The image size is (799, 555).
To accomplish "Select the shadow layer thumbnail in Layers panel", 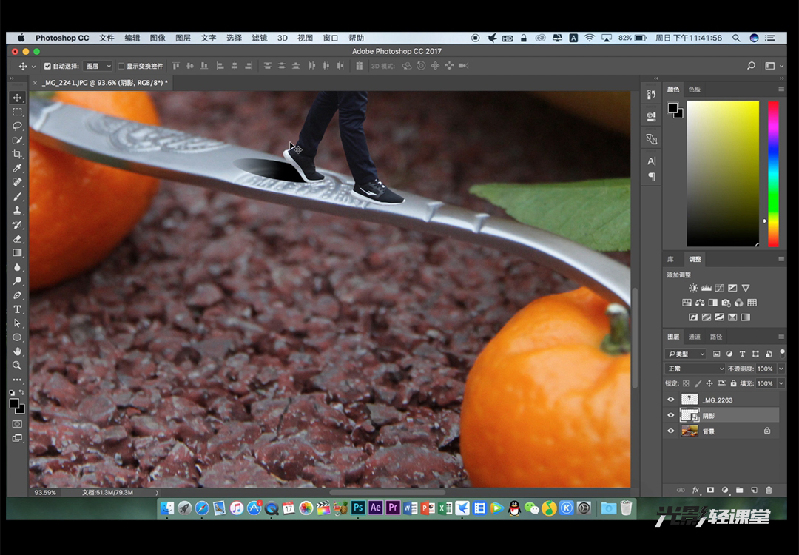I will pyautogui.click(x=689, y=414).
